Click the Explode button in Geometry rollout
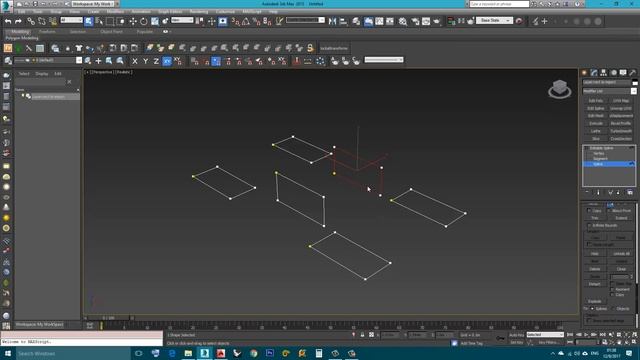The image size is (640, 360). pyautogui.click(x=595, y=302)
